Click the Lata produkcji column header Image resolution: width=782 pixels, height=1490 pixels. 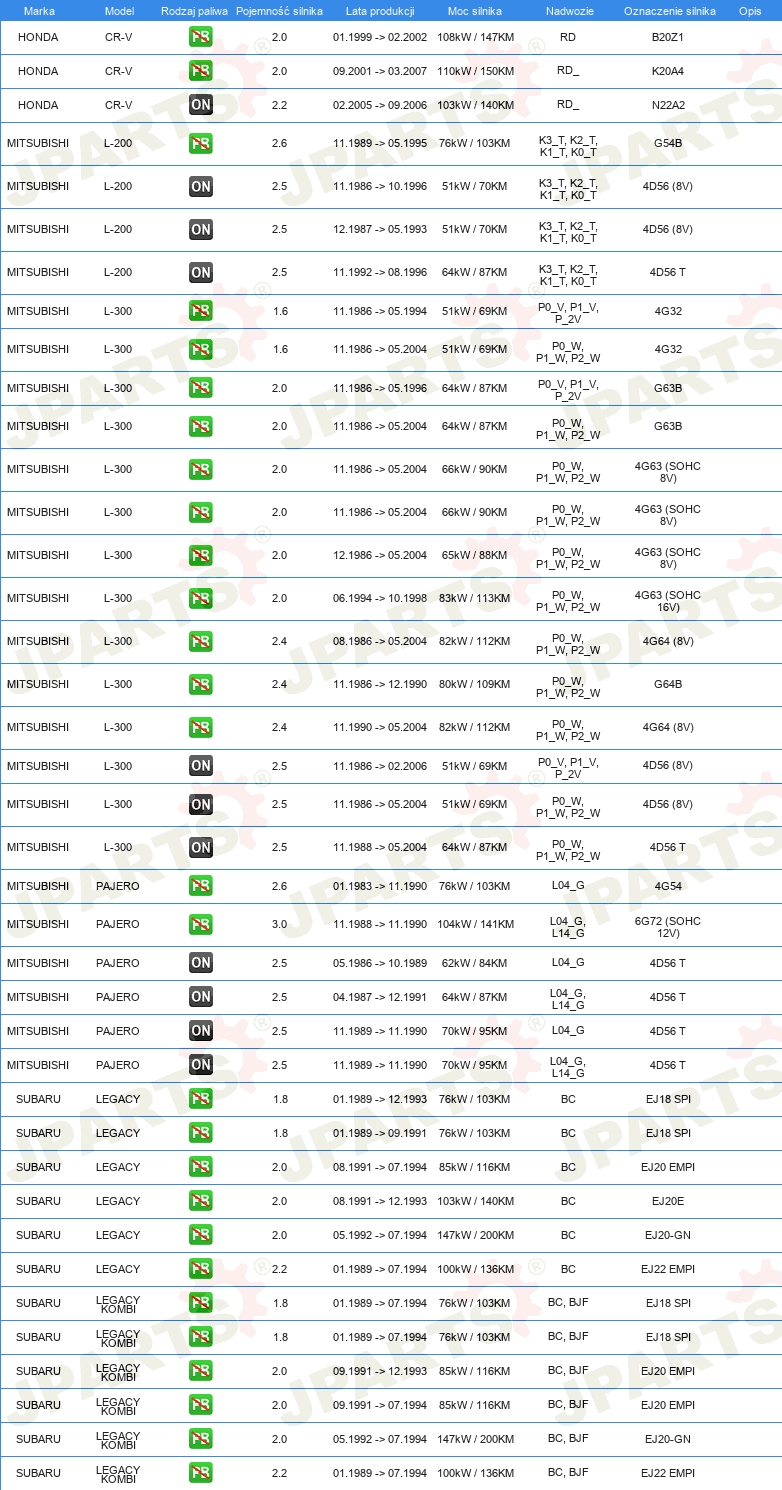click(x=380, y=10)
